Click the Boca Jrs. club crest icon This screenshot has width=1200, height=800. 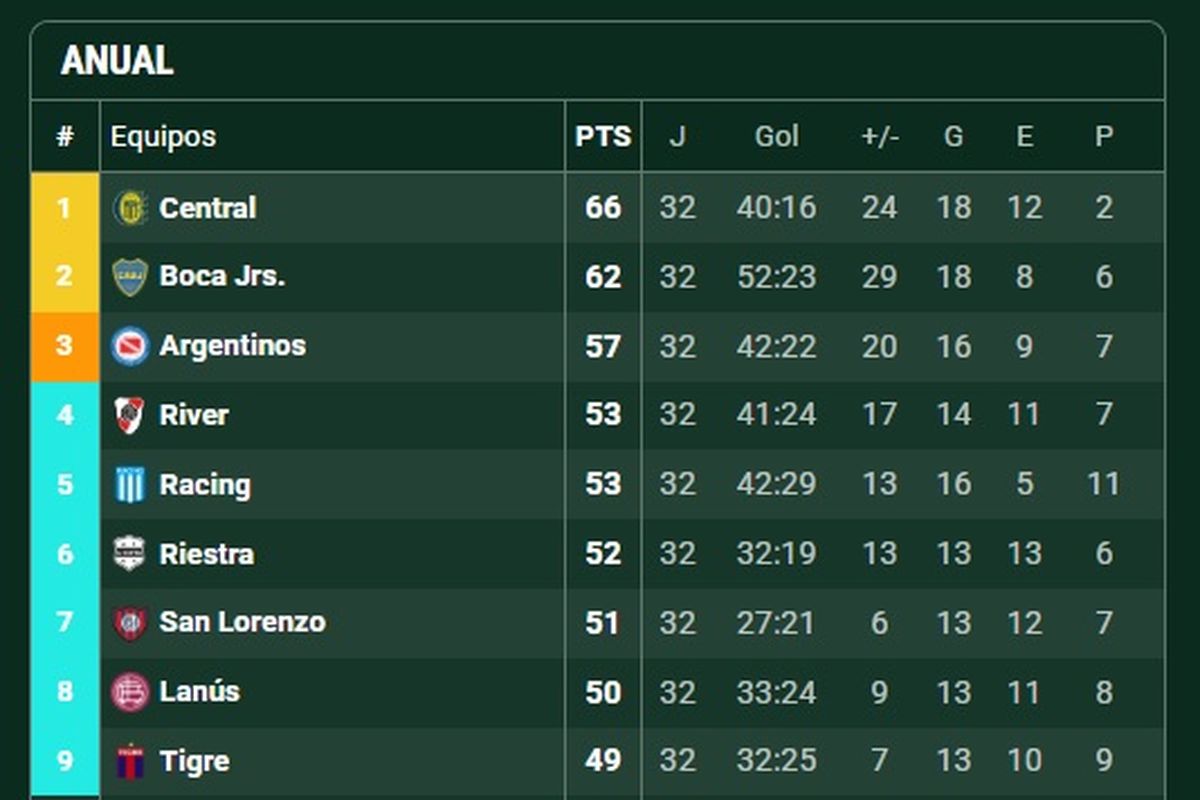coord(131,277)
